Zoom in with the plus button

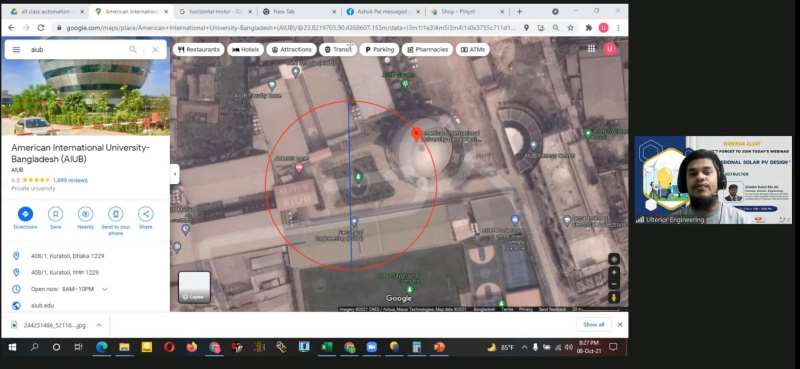click(614, 273)
